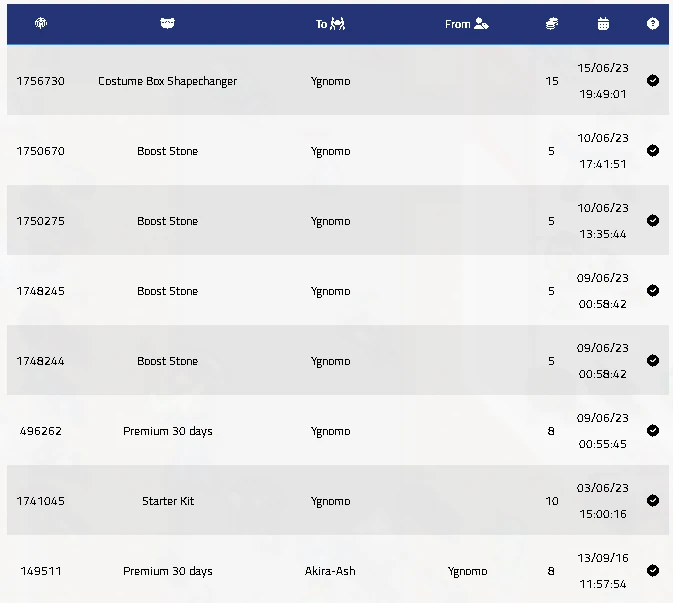This screenshot has width=673, height=603.
Task: Click the item box header icon
Action: click(x=167, y=23)
